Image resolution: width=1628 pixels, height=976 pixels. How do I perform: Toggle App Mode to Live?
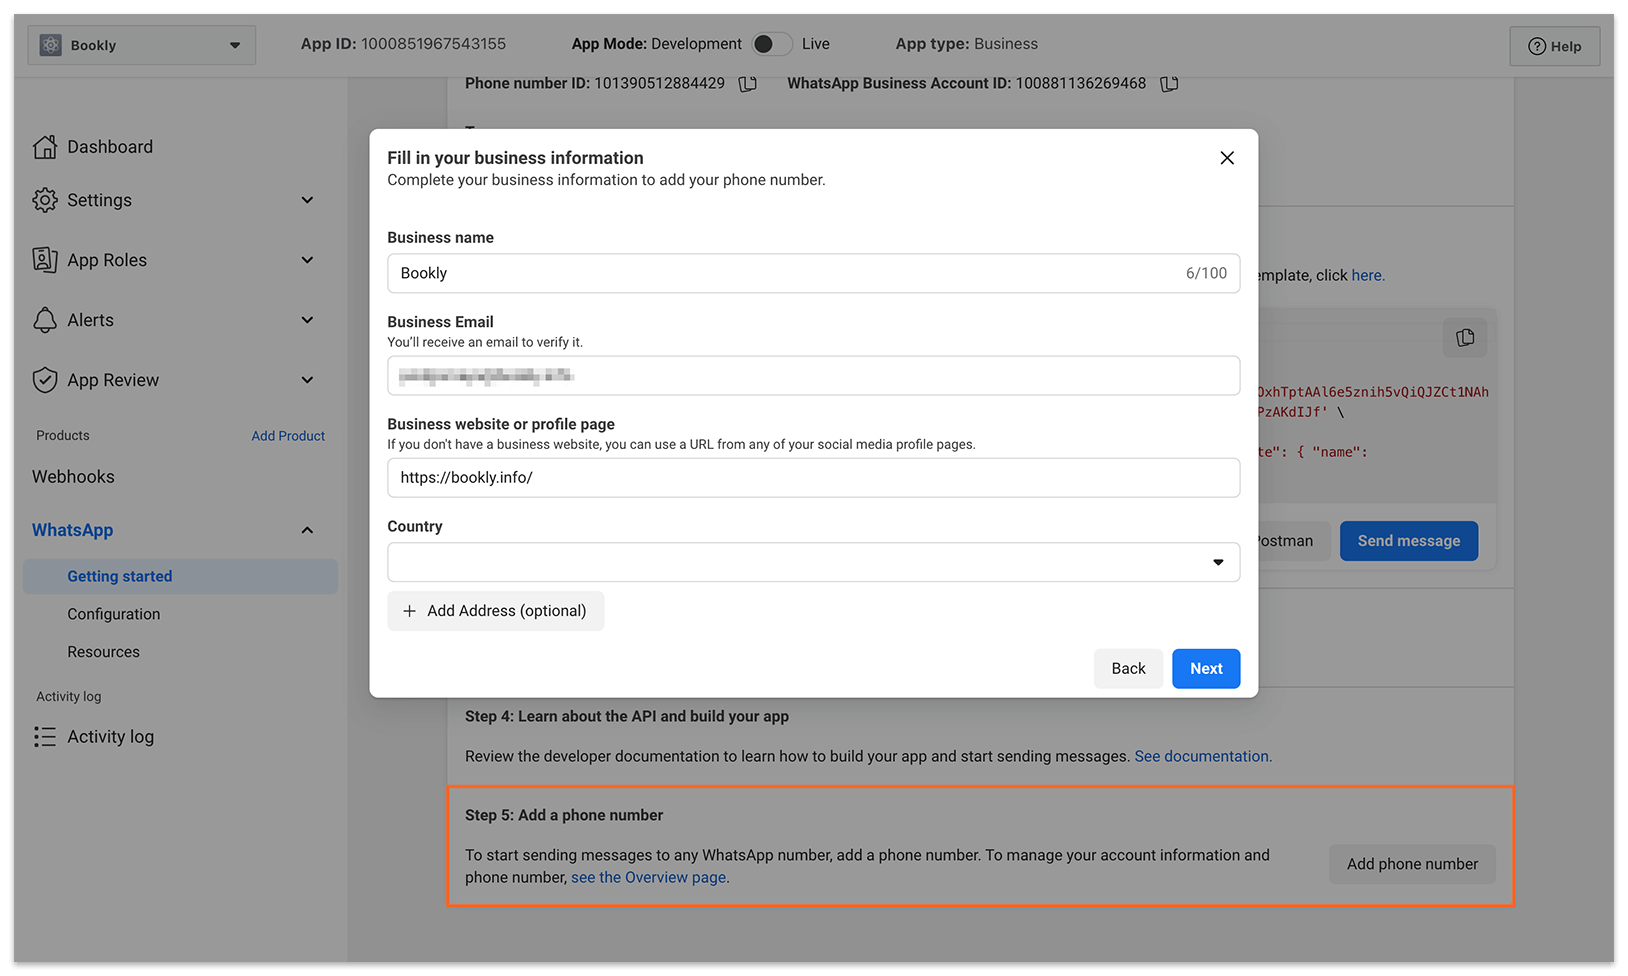[772, 44]
